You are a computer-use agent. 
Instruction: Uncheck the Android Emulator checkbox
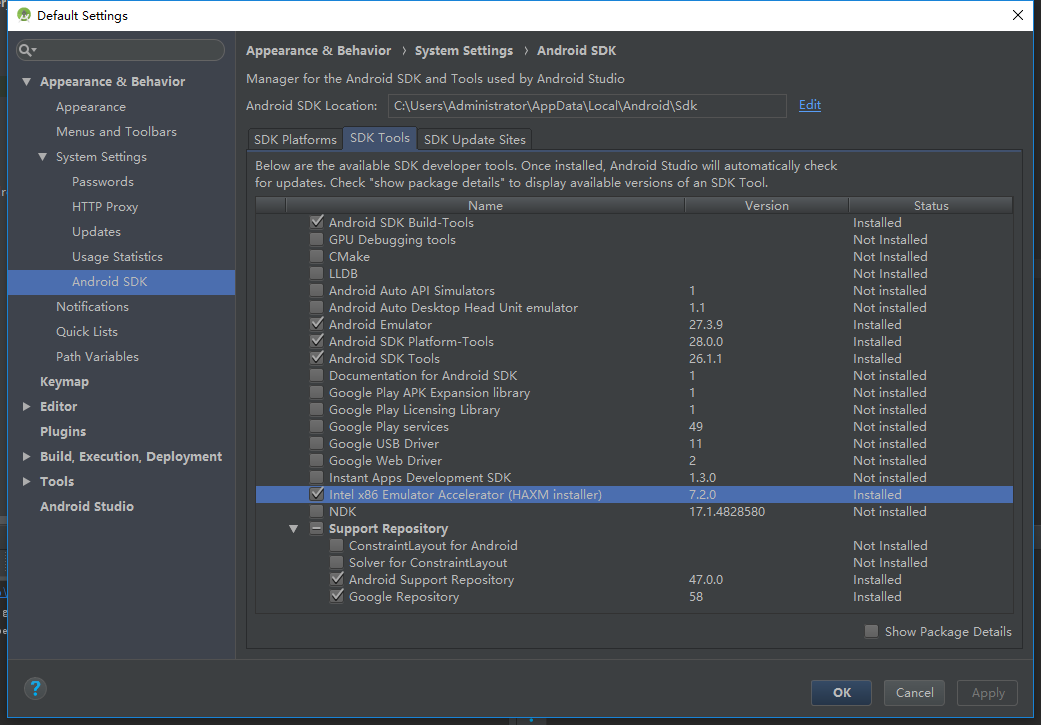point(317,325)
